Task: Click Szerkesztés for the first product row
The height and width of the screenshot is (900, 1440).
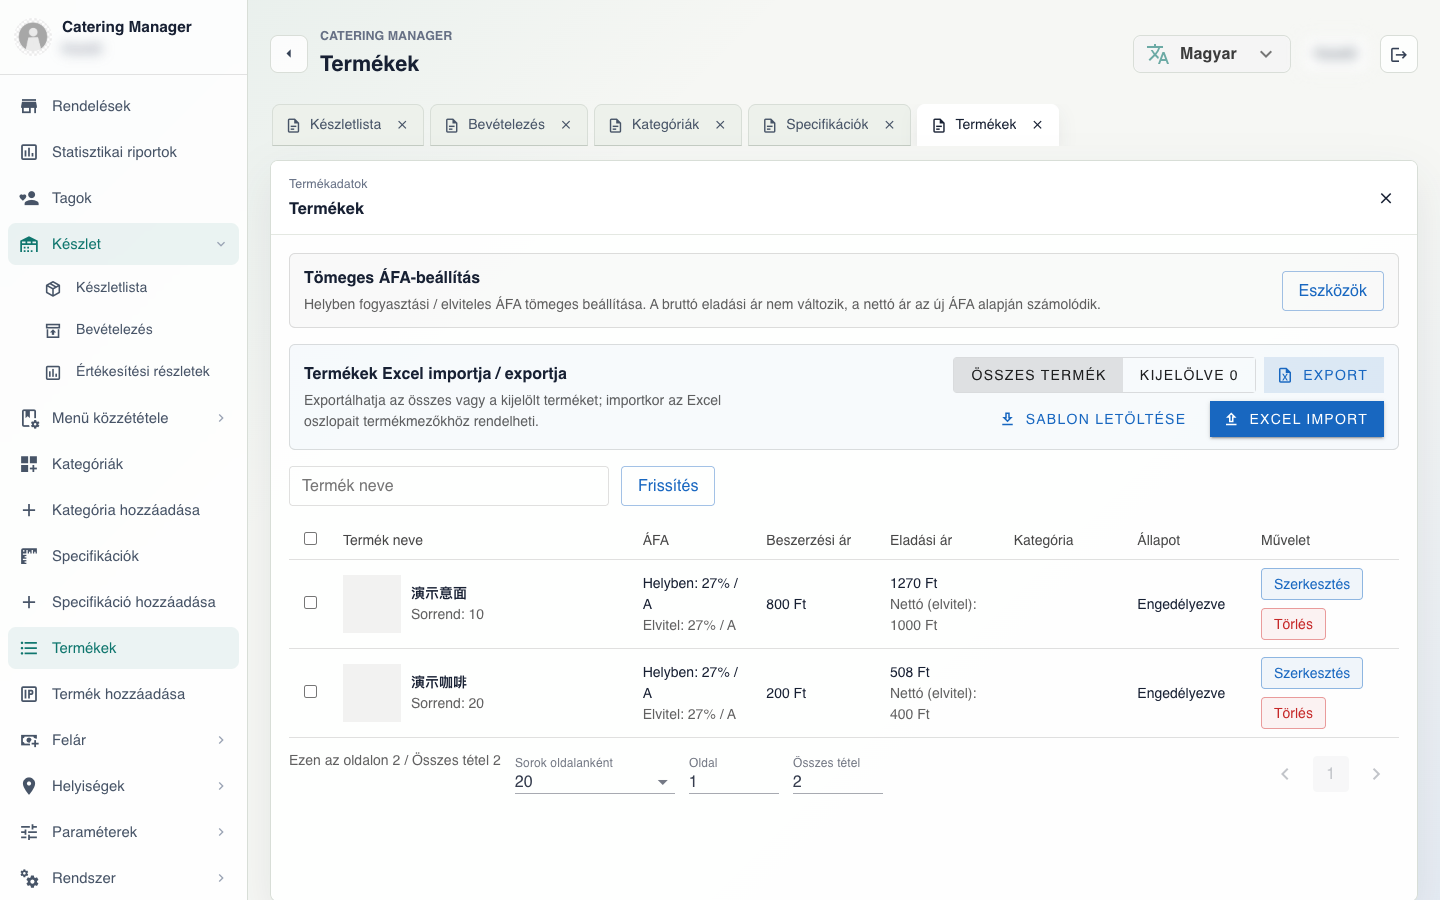Action: pyautogui.click(x=1311, y=584)
